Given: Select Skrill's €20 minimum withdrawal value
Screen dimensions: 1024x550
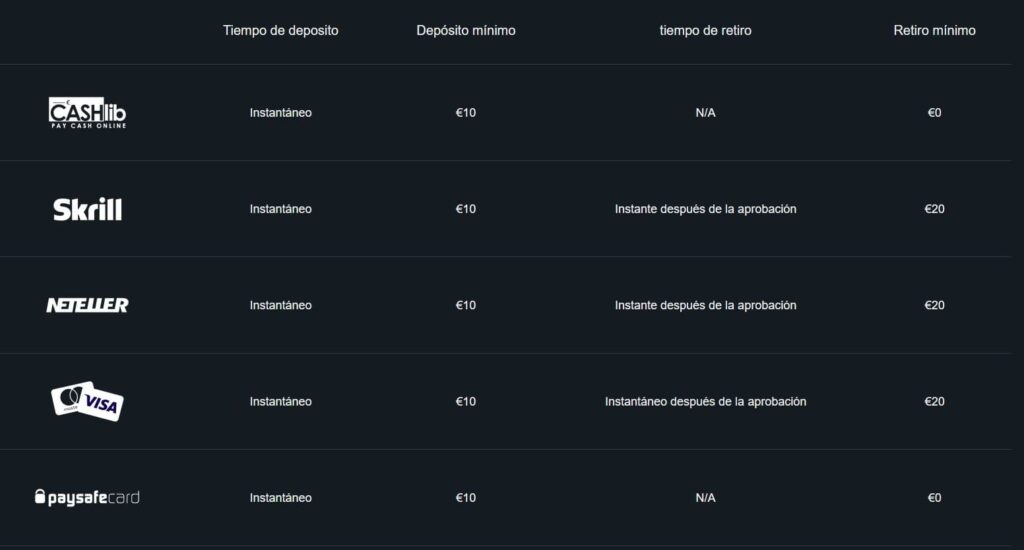Looking at the screenshot, I should point(934,209).
